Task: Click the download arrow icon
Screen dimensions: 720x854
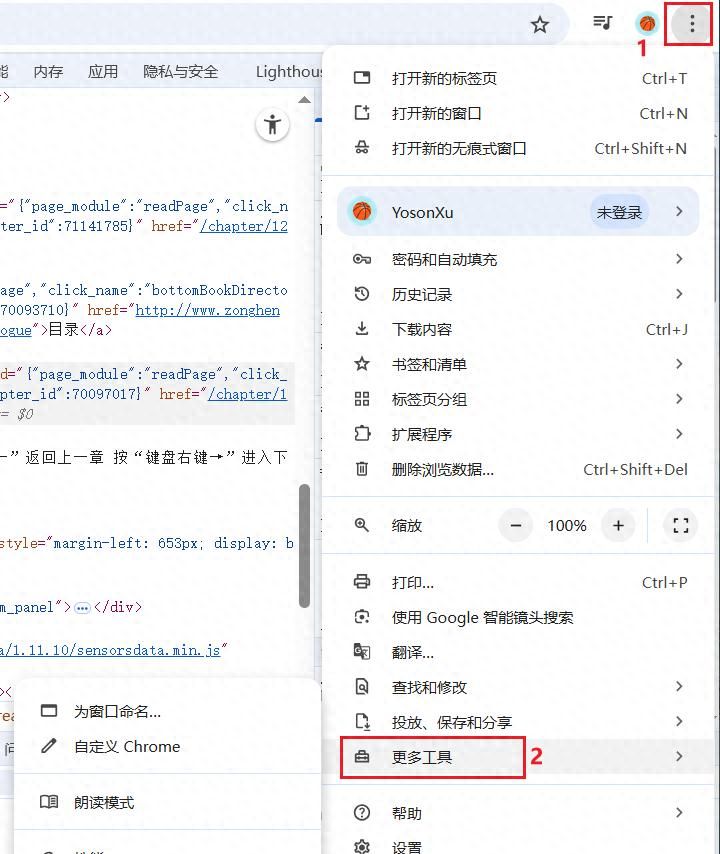Action: [x=362, y=328]
